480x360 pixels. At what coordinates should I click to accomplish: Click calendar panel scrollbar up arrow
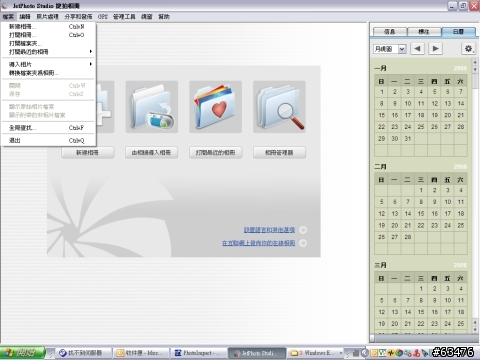[x=475, y=62]
